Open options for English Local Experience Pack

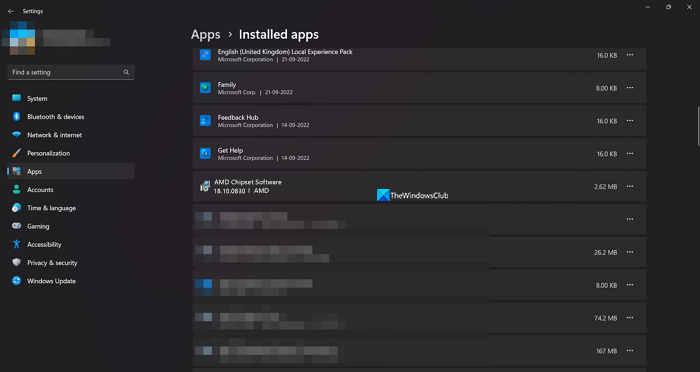pyautogui.click(x=630, y=55)
